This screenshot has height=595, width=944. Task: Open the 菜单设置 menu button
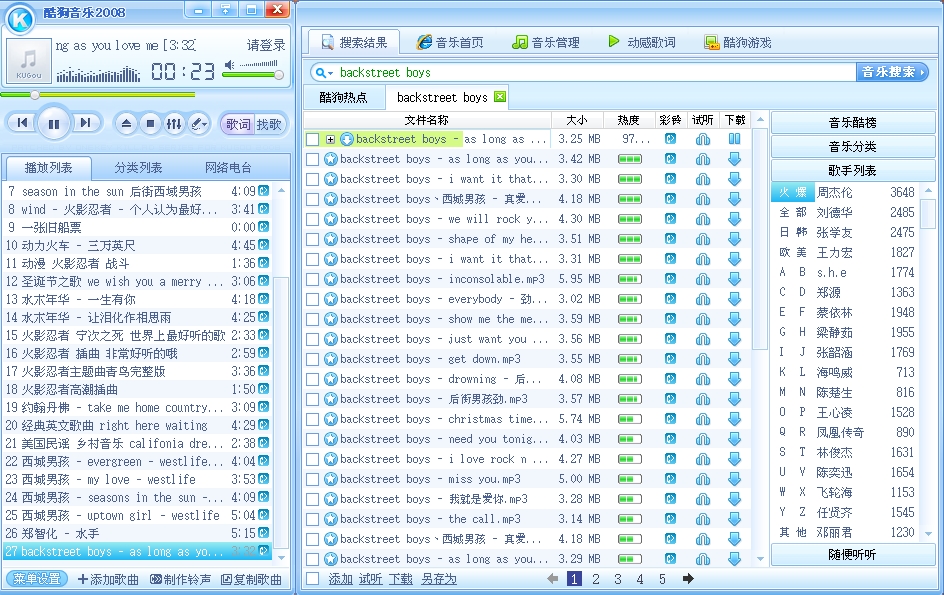37,579
